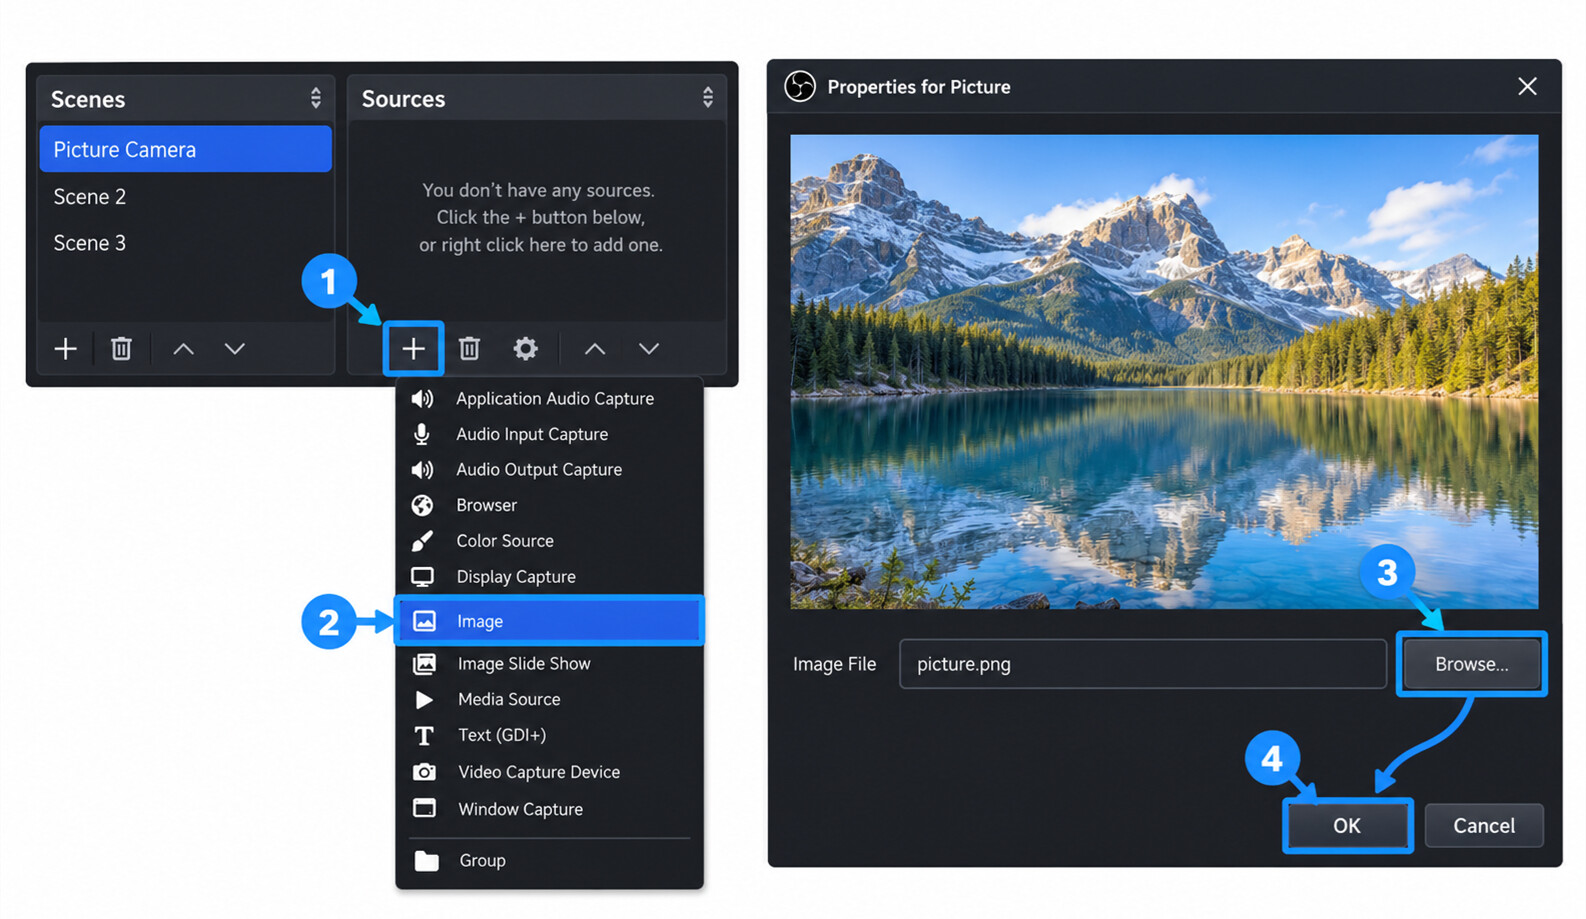The image size is (1586, 919).
Task: Remove the source using the Sources trash icon
Action: click(469, 348)
